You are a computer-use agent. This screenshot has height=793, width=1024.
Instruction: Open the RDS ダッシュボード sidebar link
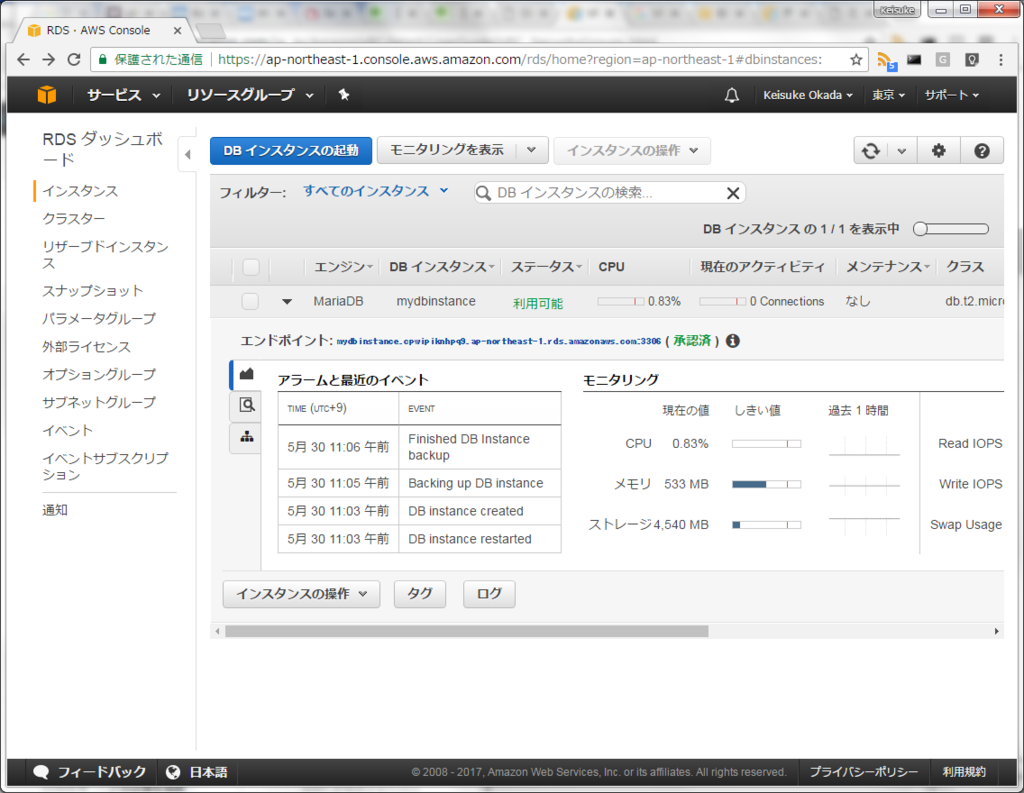[103, 149]
